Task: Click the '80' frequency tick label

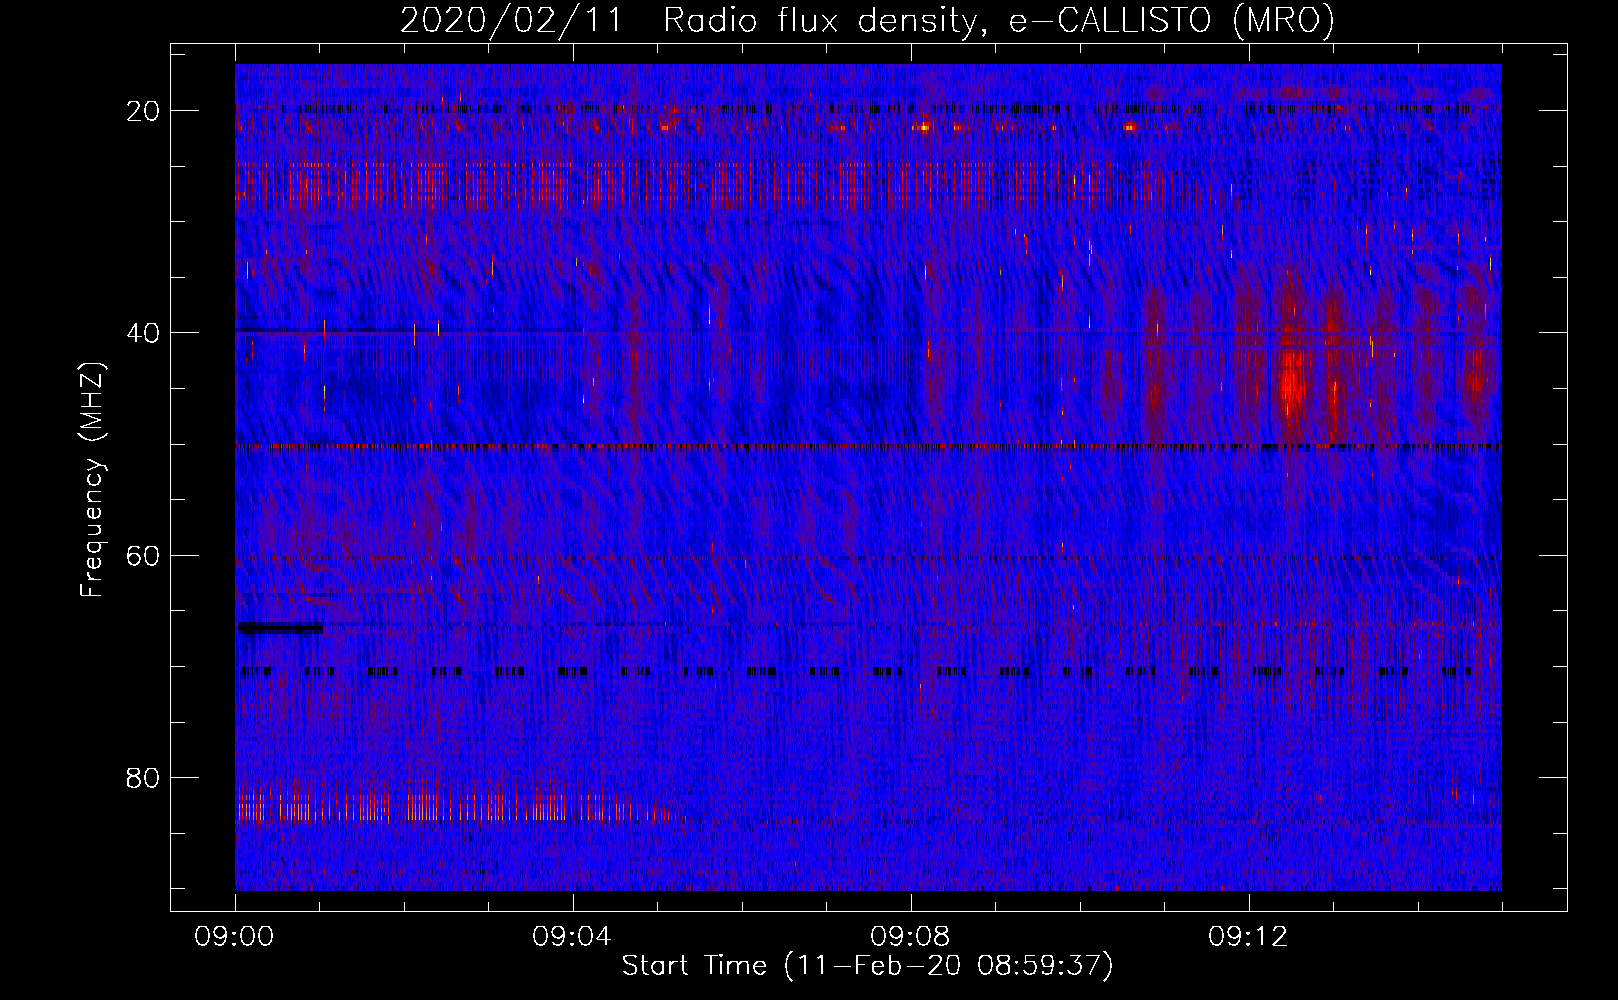Action: [x=143, y=777]
